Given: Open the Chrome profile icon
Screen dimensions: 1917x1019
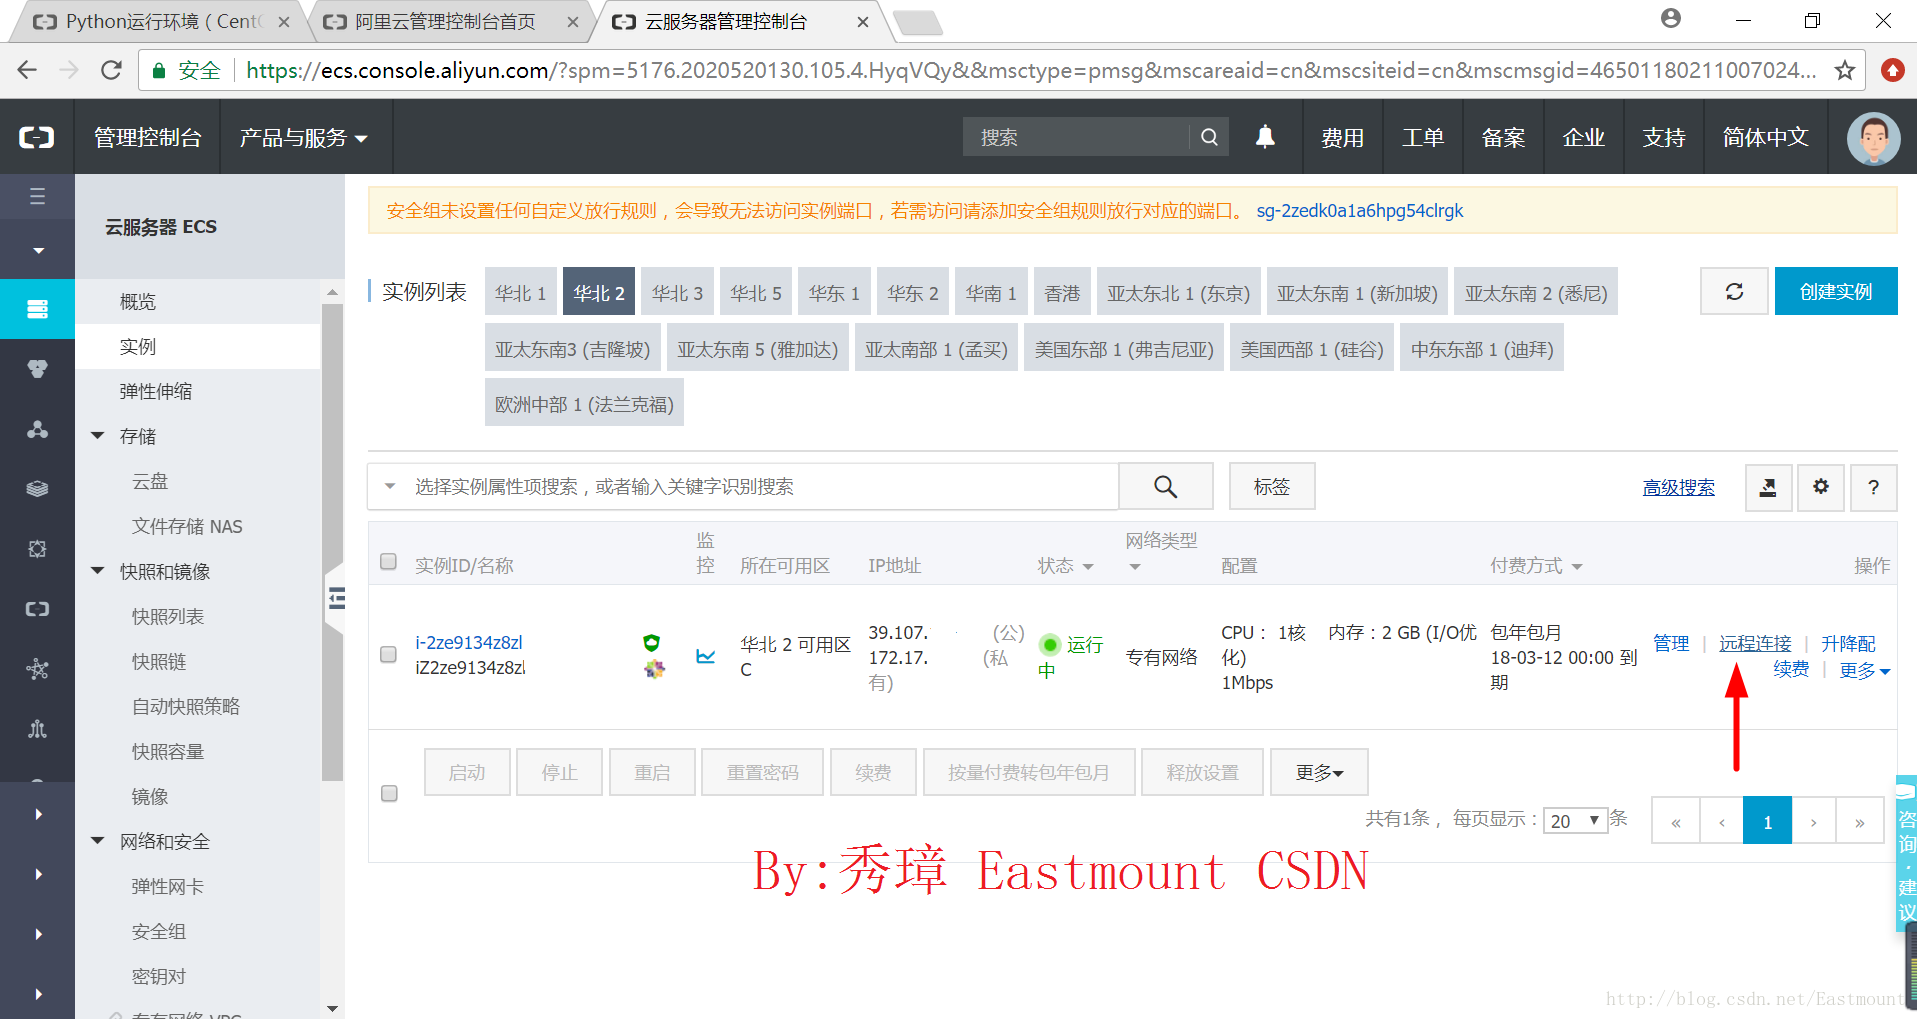Looking at the screenshot, I should [x=1671, y=18].
